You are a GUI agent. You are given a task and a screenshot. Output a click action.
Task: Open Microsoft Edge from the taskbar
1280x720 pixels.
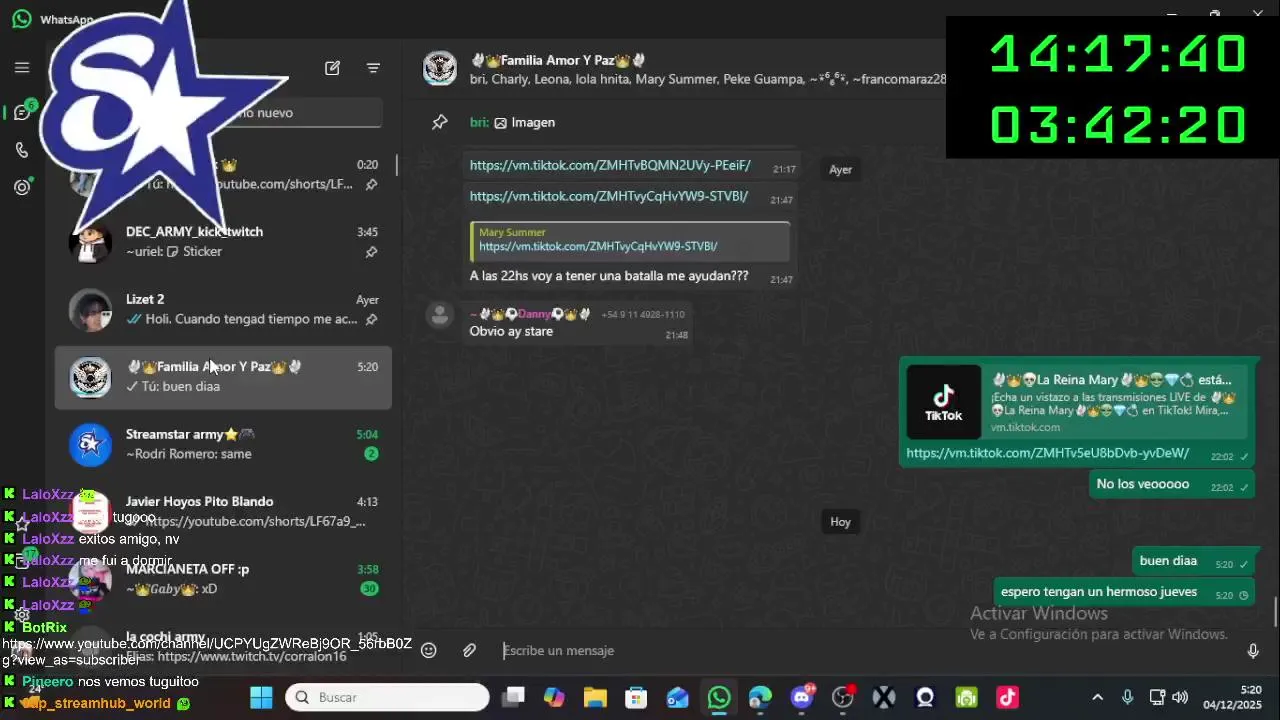coord(760,697)
